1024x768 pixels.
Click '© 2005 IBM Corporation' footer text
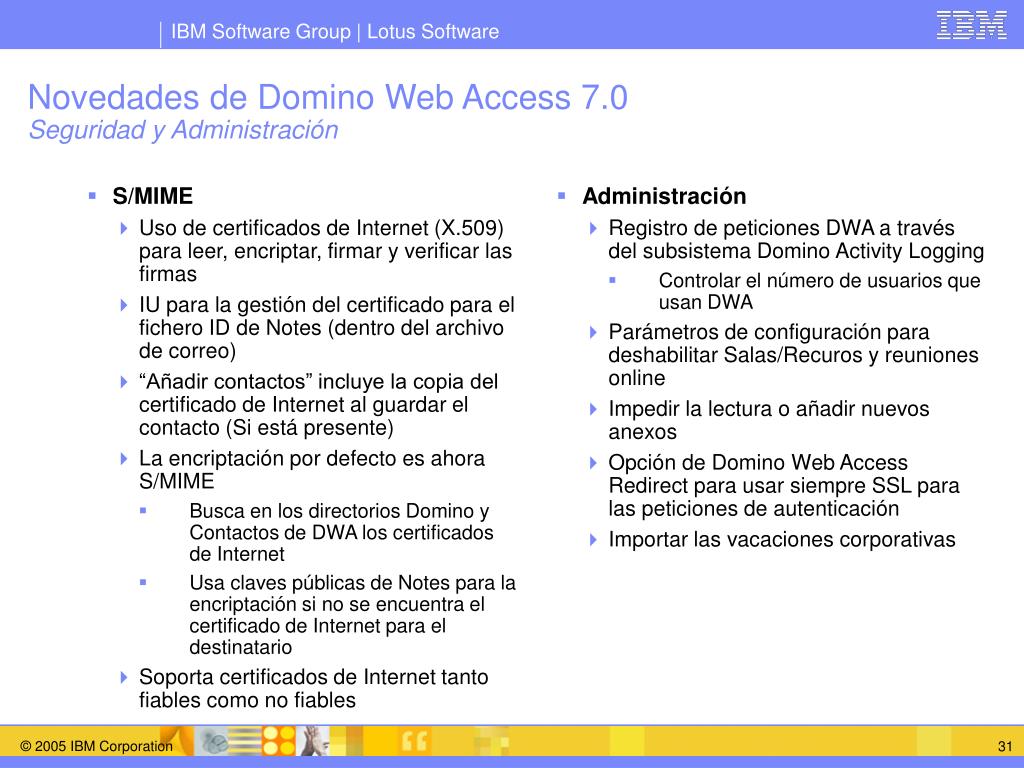97,746
